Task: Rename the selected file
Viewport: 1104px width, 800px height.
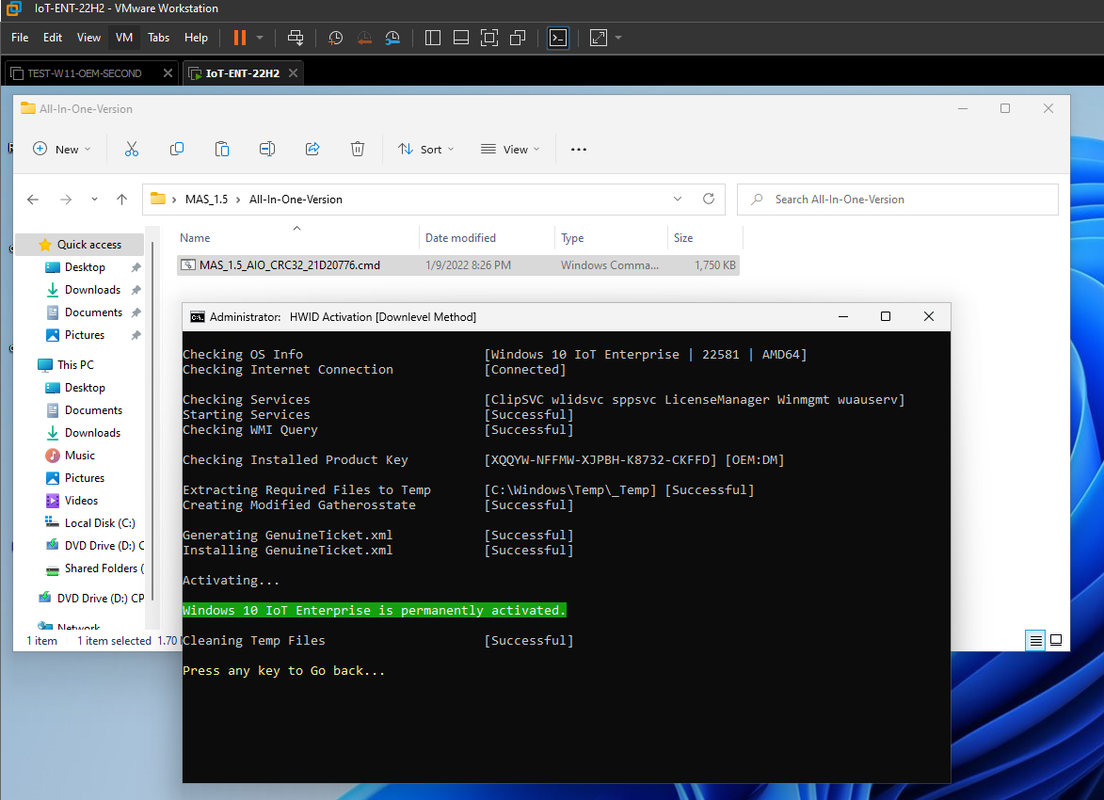Action: [x=267, y=149]
